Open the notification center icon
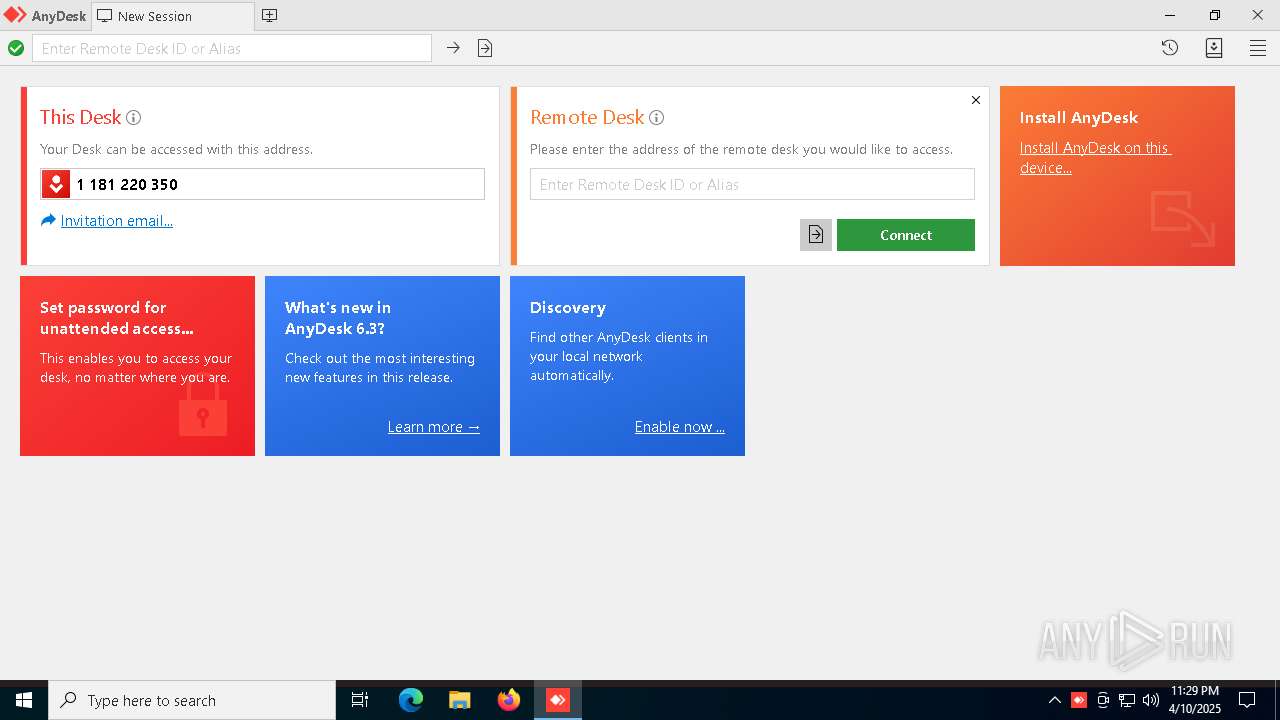1280x720 pixels. click(1247, 700)
